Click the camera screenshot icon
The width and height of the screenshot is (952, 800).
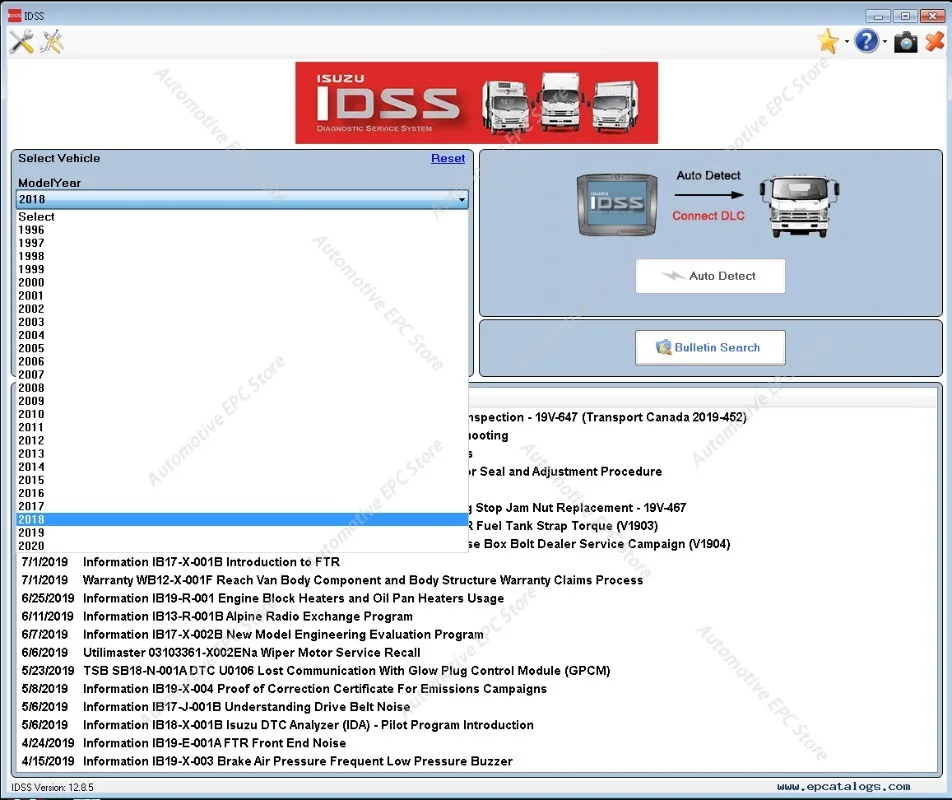pos(905,42)
